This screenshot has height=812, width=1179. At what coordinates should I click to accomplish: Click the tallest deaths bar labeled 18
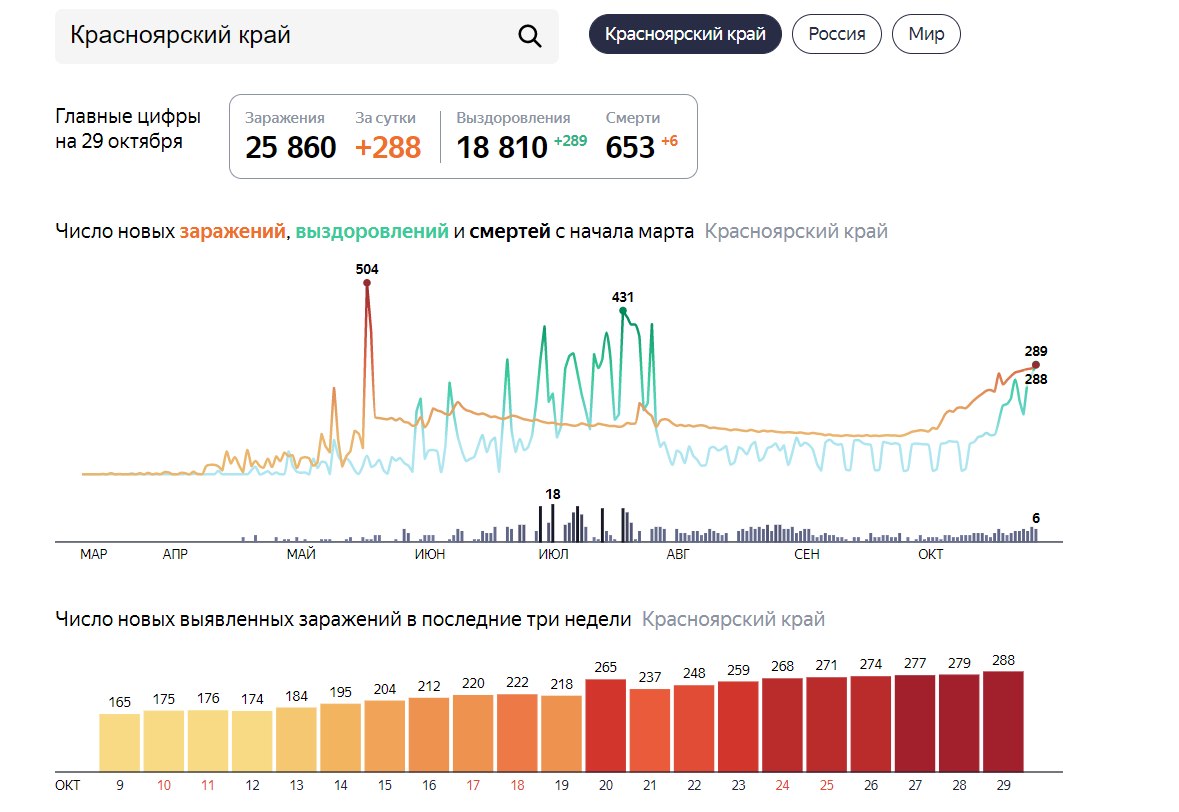click(x=553, y=523)
